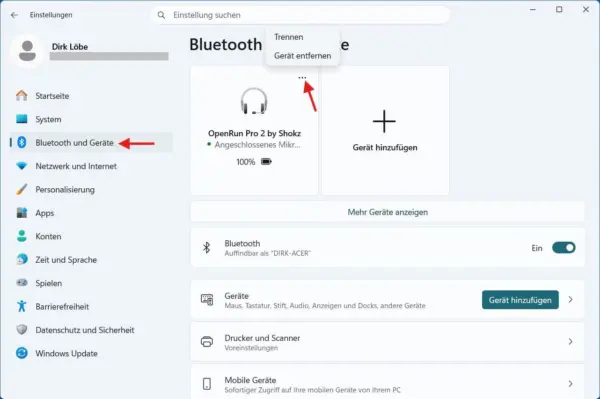Click the Geräte keyboard-mouse icon
Viewport: 600px width, 399px height.
click(x=207, y=300)
